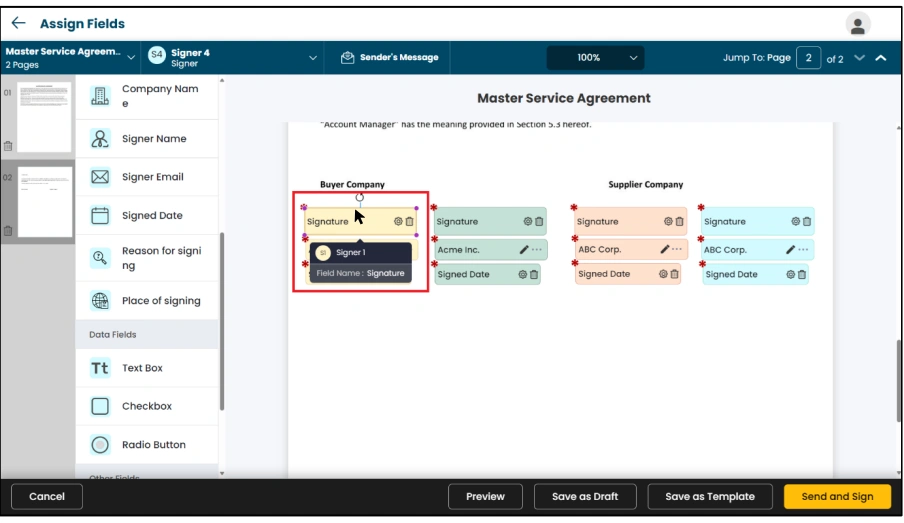The width and height of the screenshot is (904, 523).
Task: Select the Company Name field icon
Action: pos(100,96)
